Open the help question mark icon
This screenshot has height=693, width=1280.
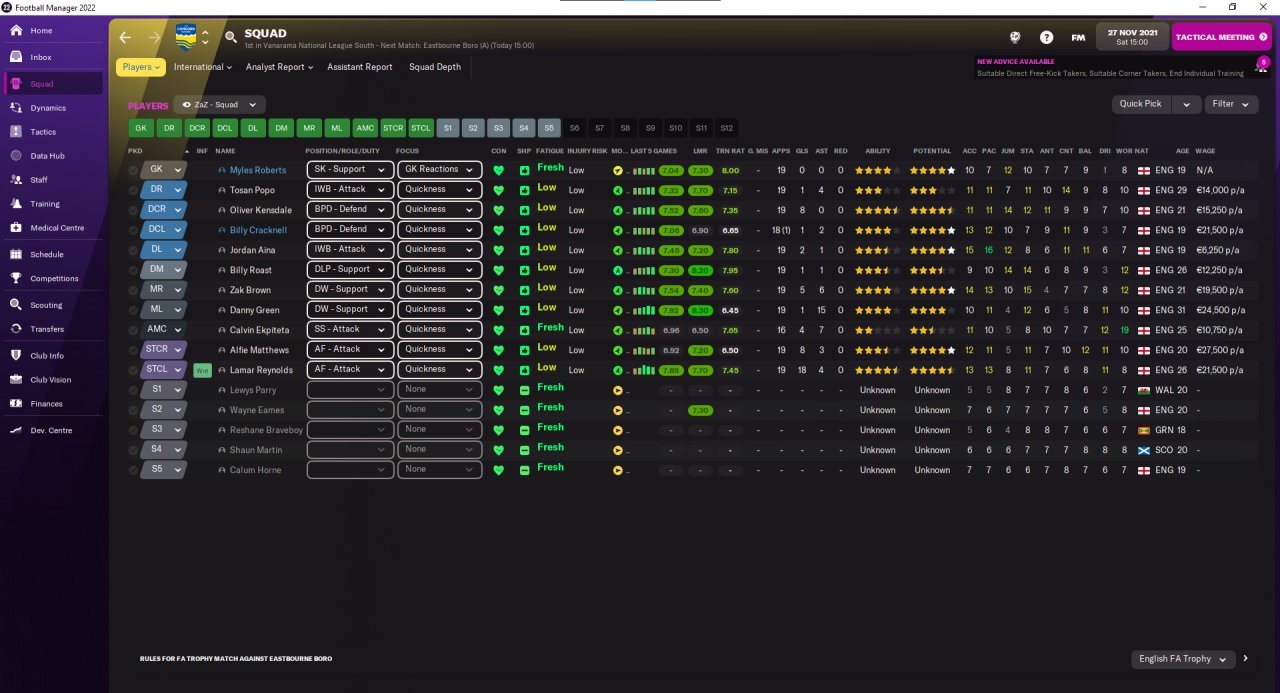1046,37
